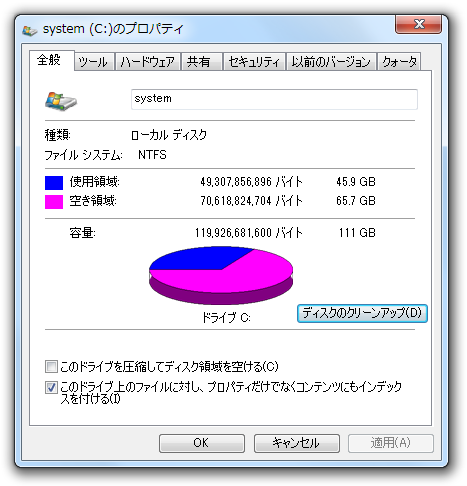Switch to the ツール tab
This screenshot has width=467, height=486.
click(94, 62)
